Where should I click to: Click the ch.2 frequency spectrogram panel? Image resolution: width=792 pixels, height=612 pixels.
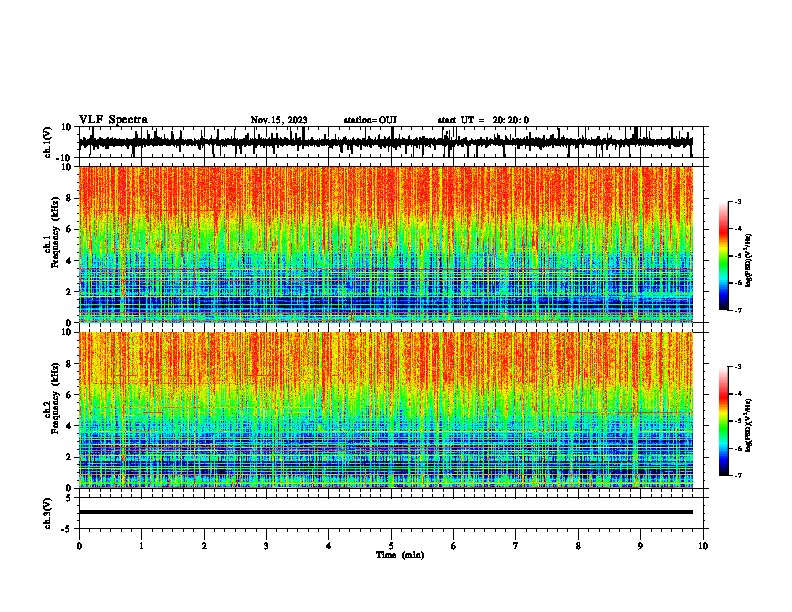(385, 410)
